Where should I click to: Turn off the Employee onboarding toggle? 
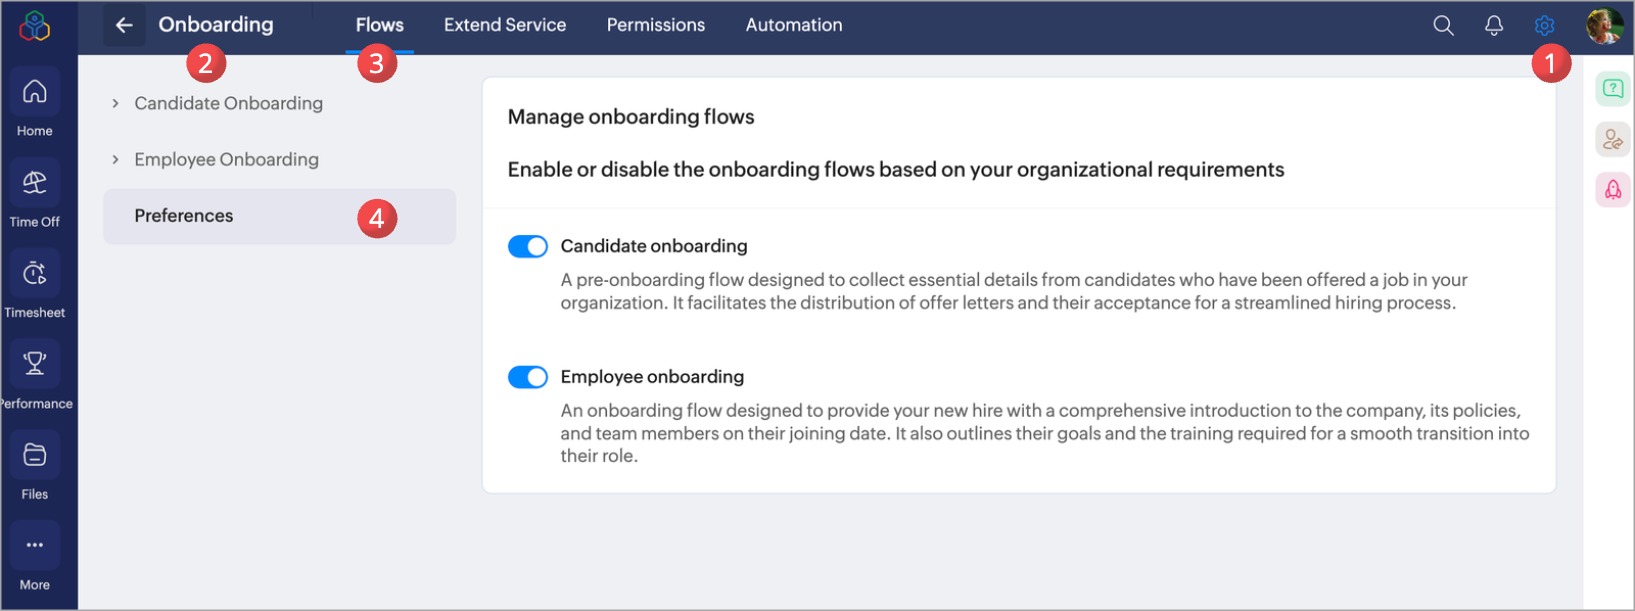point(528,377)
